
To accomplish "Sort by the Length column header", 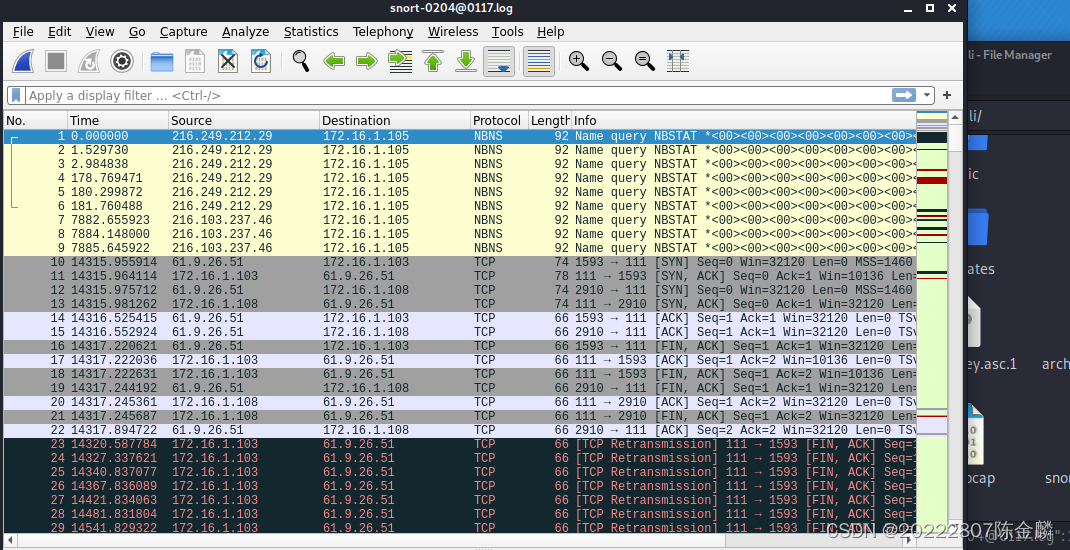I will 550,120.
